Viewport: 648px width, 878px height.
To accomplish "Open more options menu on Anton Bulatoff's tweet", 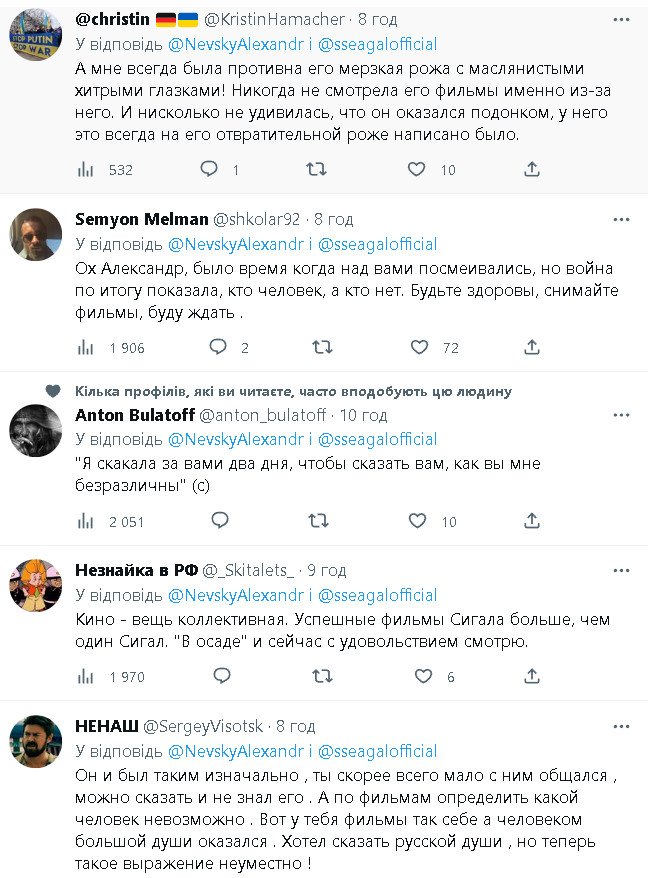I will click(x=621, y=415).
